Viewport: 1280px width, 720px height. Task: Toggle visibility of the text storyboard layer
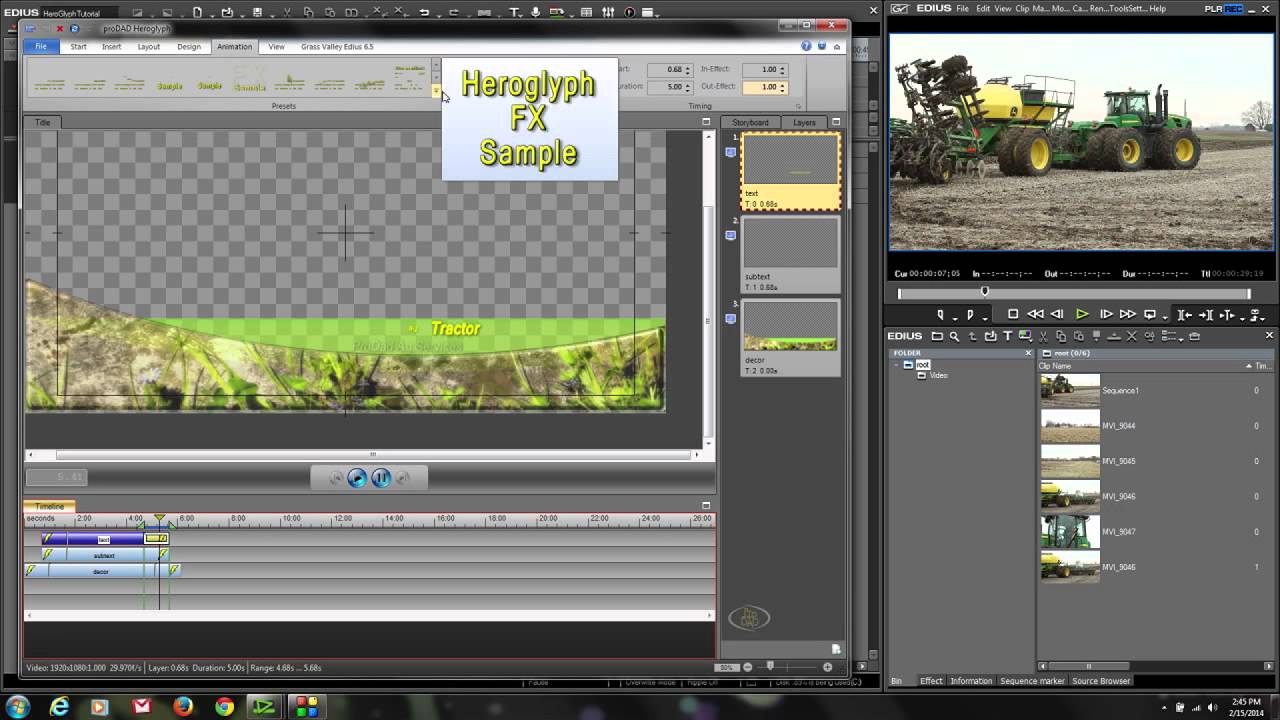click(730, 152)
